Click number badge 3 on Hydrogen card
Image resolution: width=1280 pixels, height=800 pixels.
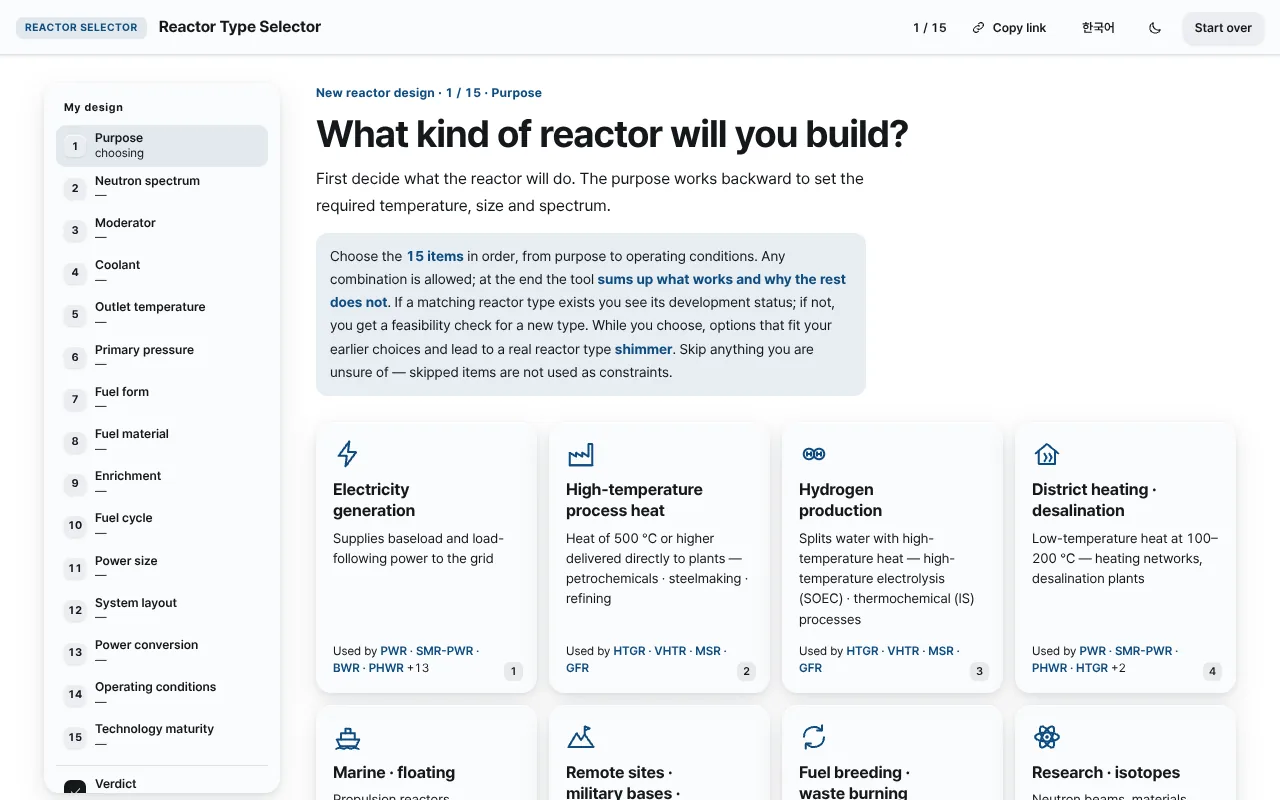click(x=979, y=671)
